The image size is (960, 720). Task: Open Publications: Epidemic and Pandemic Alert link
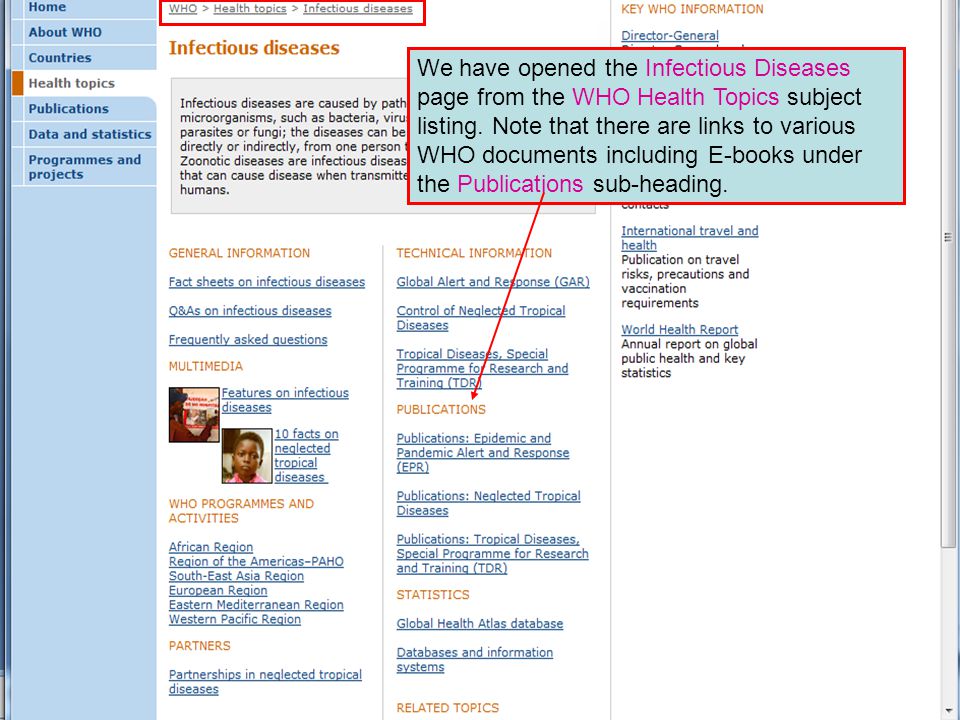pos(483,452)
